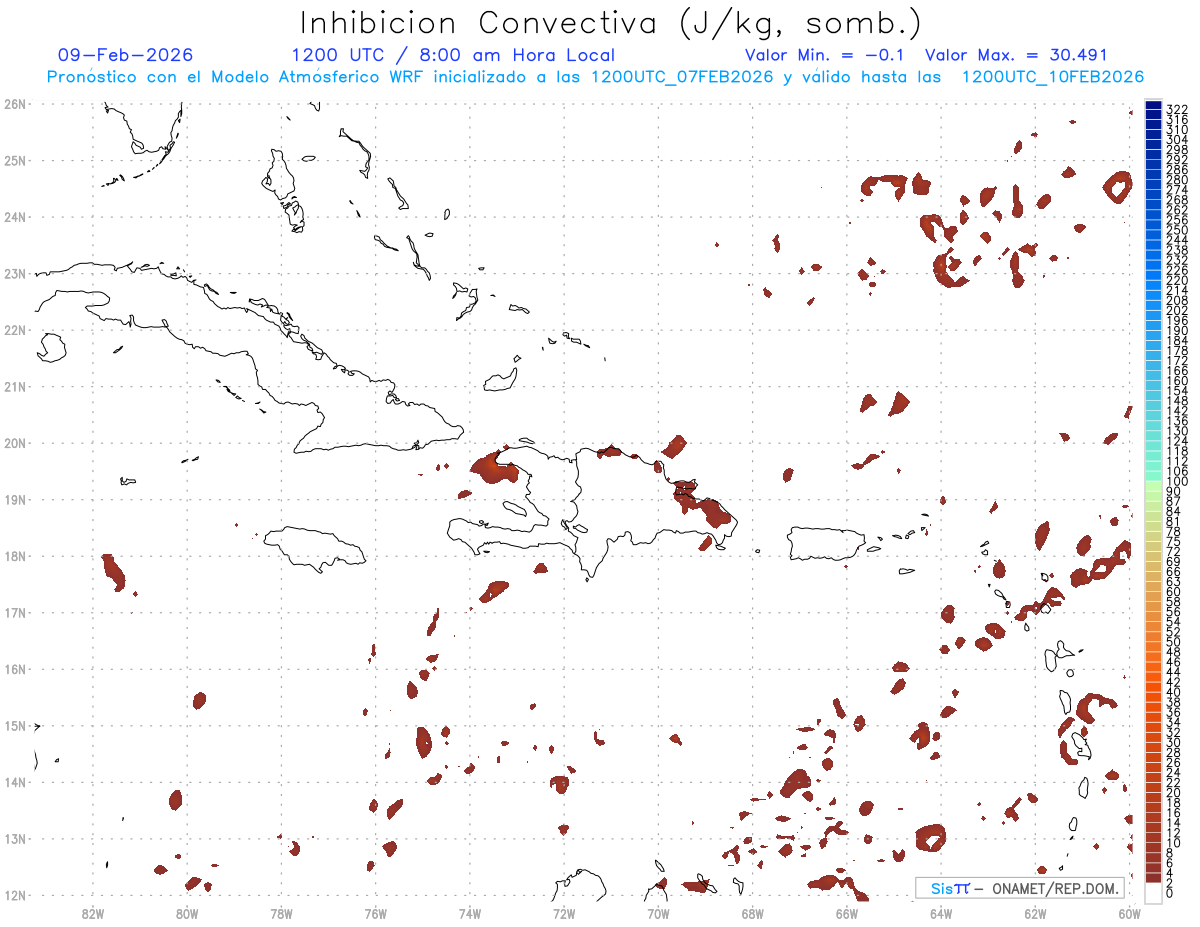
Task: Click the '22N' latitude label
Action: (15, 330)
